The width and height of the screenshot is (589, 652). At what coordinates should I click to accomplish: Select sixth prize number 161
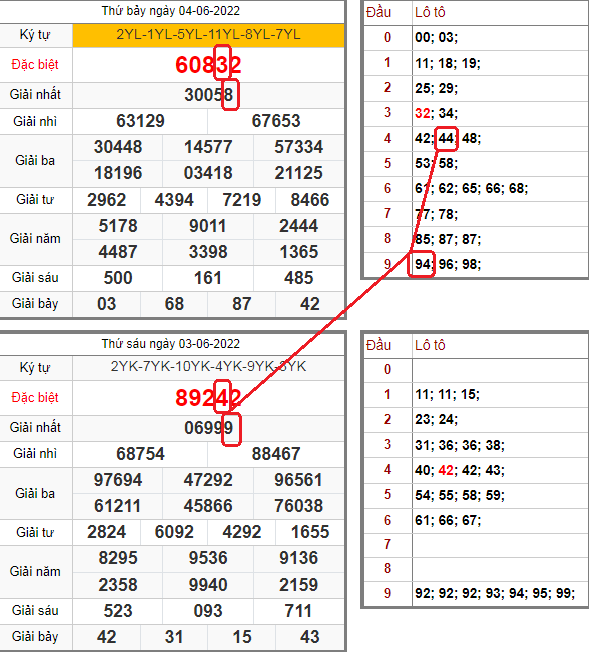208,278
